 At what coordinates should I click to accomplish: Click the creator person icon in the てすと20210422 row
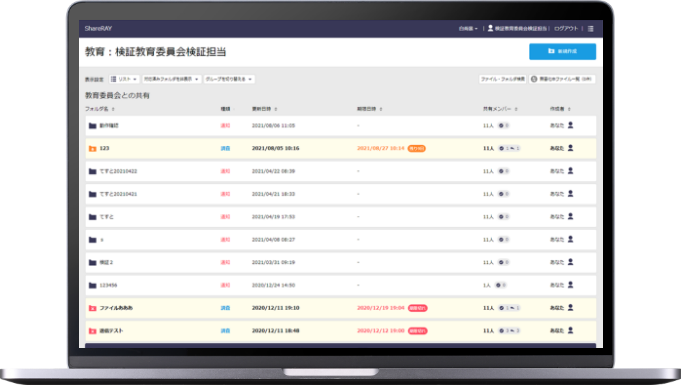coord(571,171)
